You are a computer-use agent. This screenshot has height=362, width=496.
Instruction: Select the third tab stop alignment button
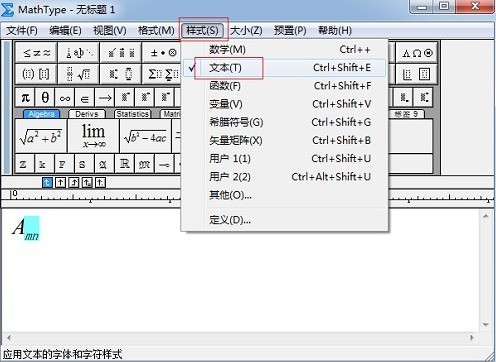point(74,182)
